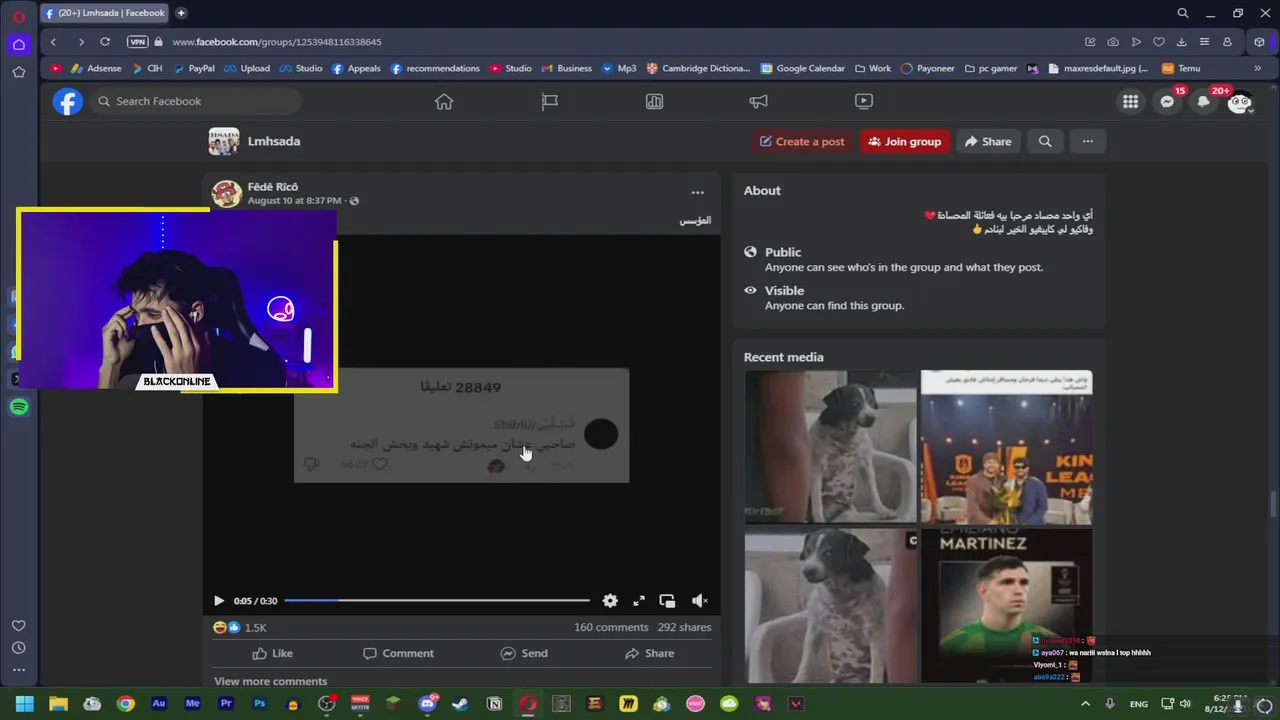The image size is (1280, 720).
Task: Reload the page in Opera
Action: click(x=105, y=42)
